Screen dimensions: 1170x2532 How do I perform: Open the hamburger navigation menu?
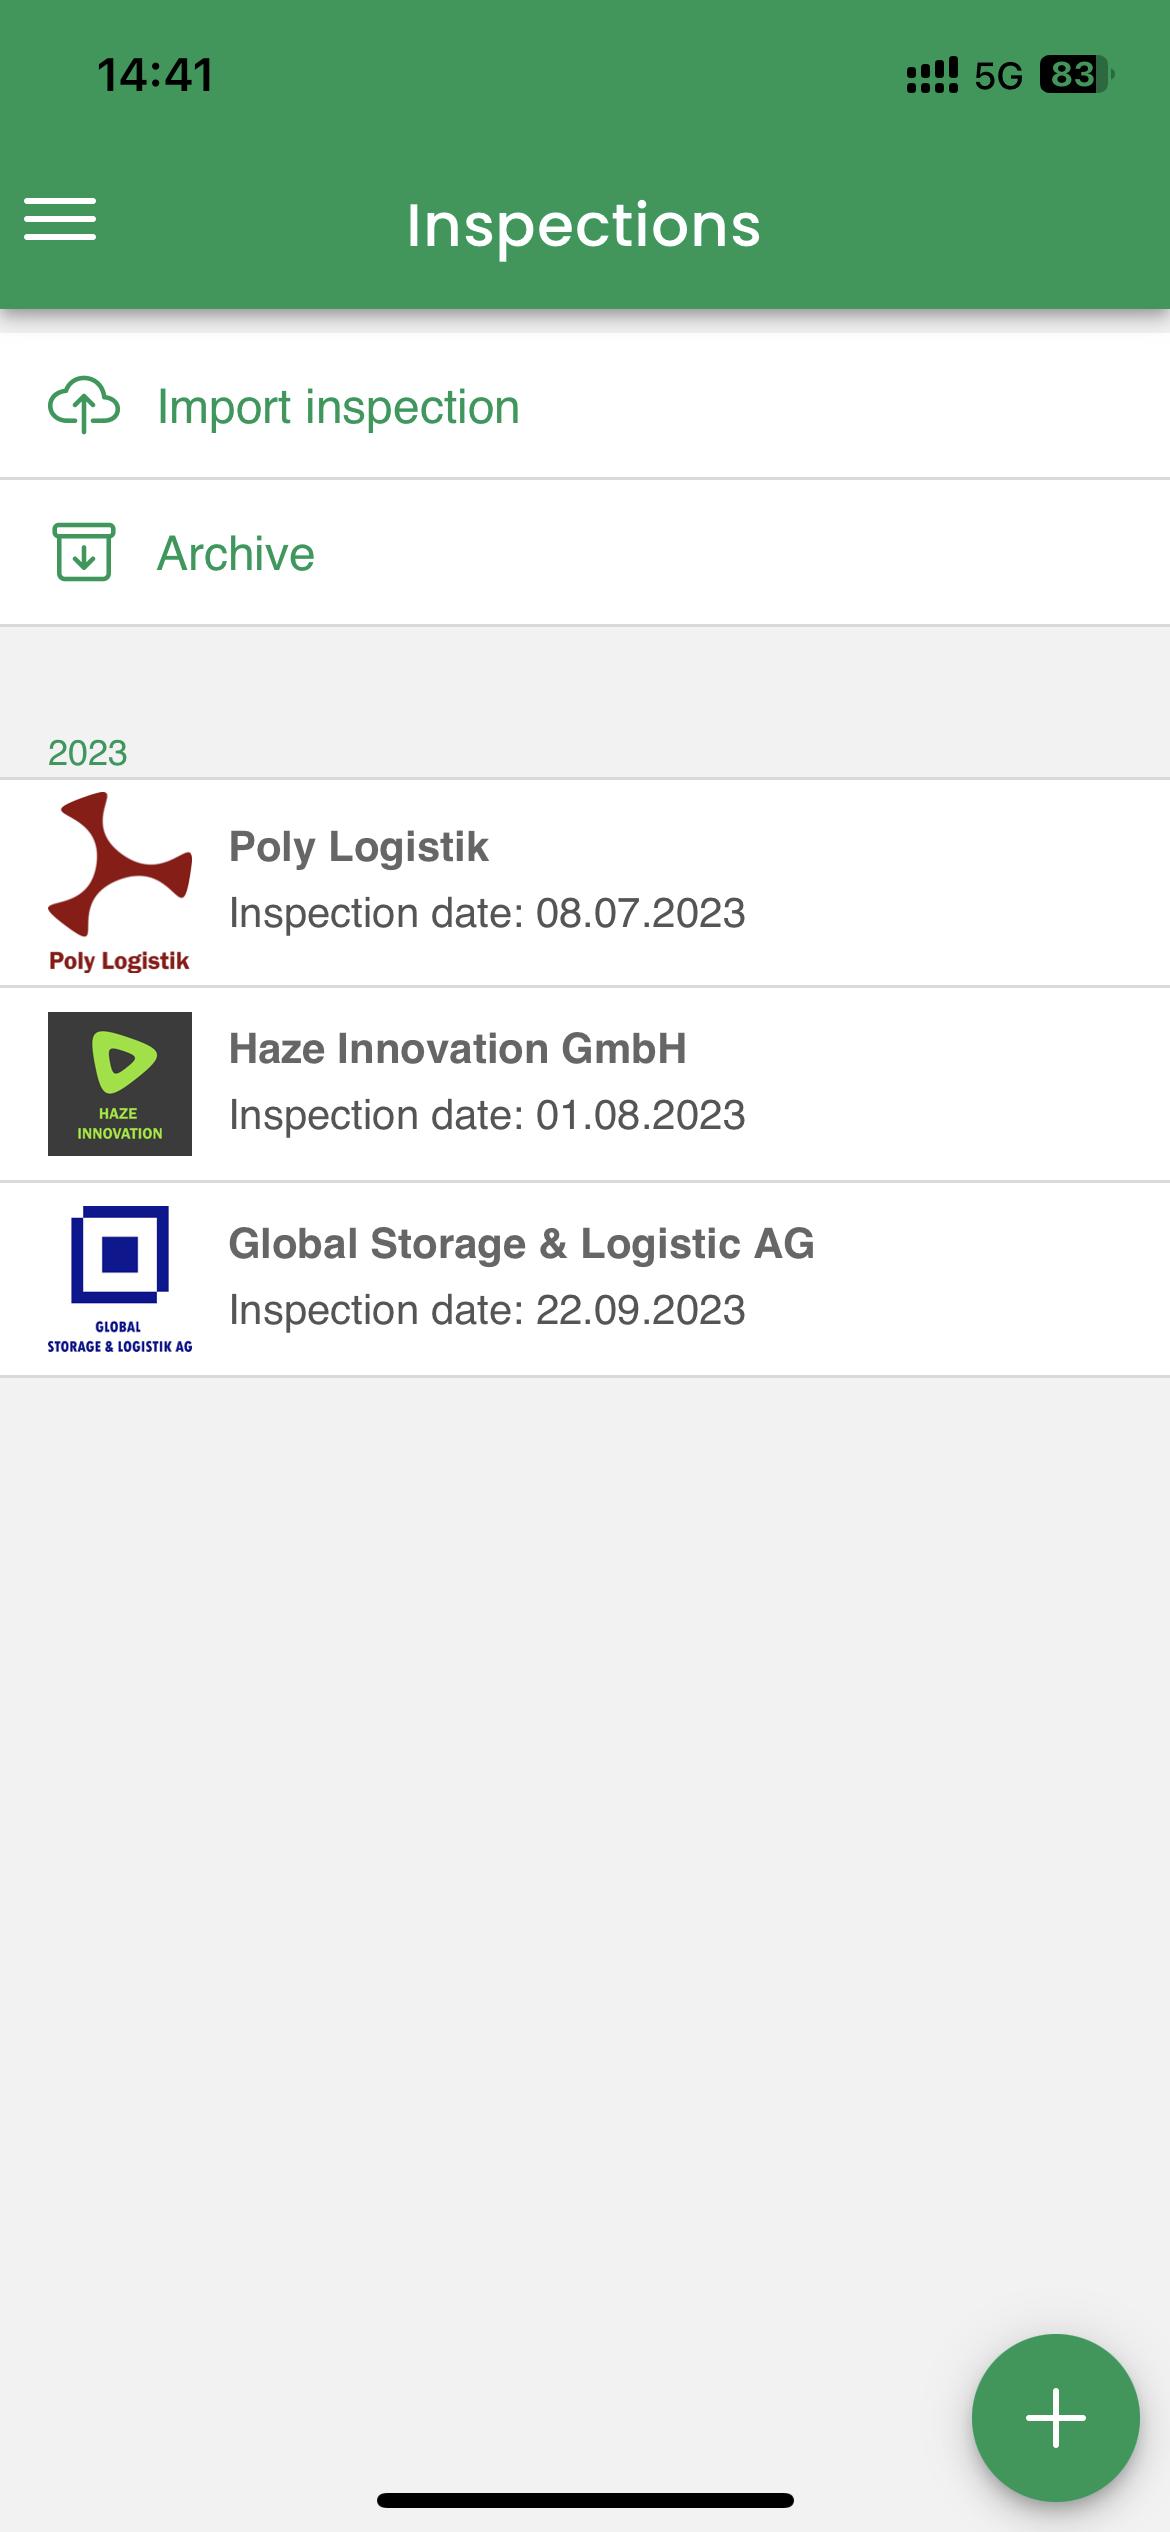pos(60,219)
